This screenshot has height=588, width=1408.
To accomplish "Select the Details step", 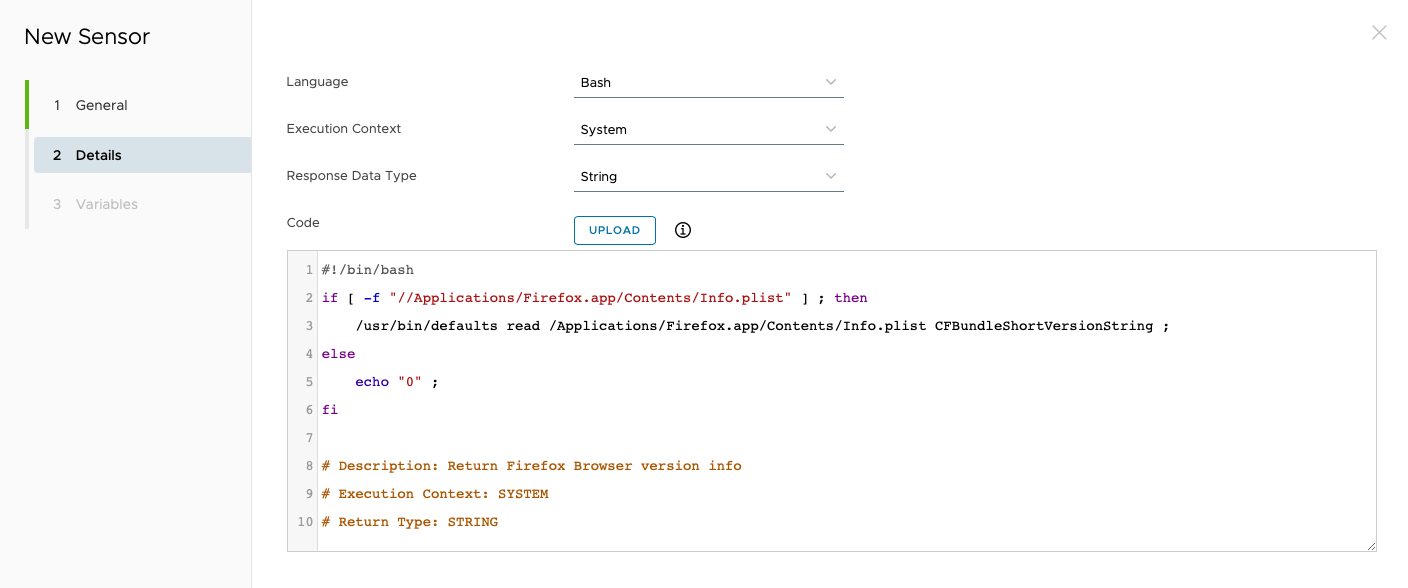I will [x=98, y=155].
